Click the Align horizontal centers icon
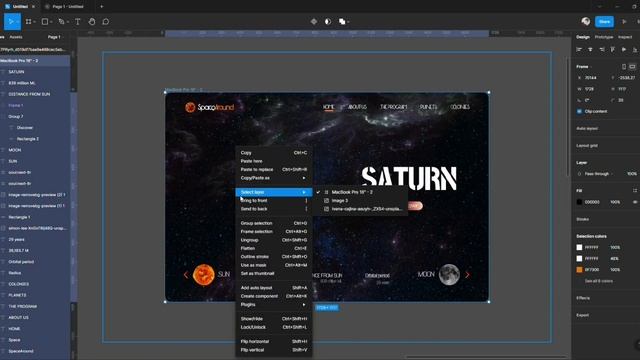The image size is (640, 360). coord(590,49)
